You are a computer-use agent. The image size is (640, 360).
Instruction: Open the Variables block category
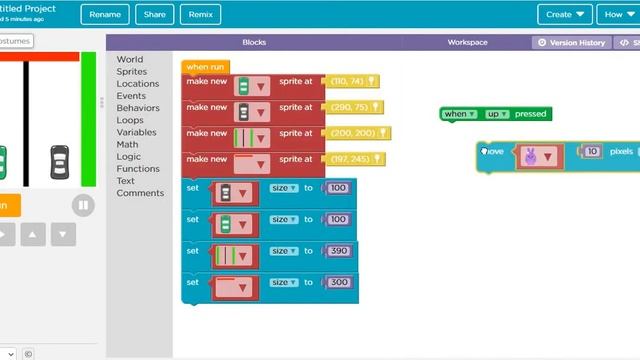136,133
